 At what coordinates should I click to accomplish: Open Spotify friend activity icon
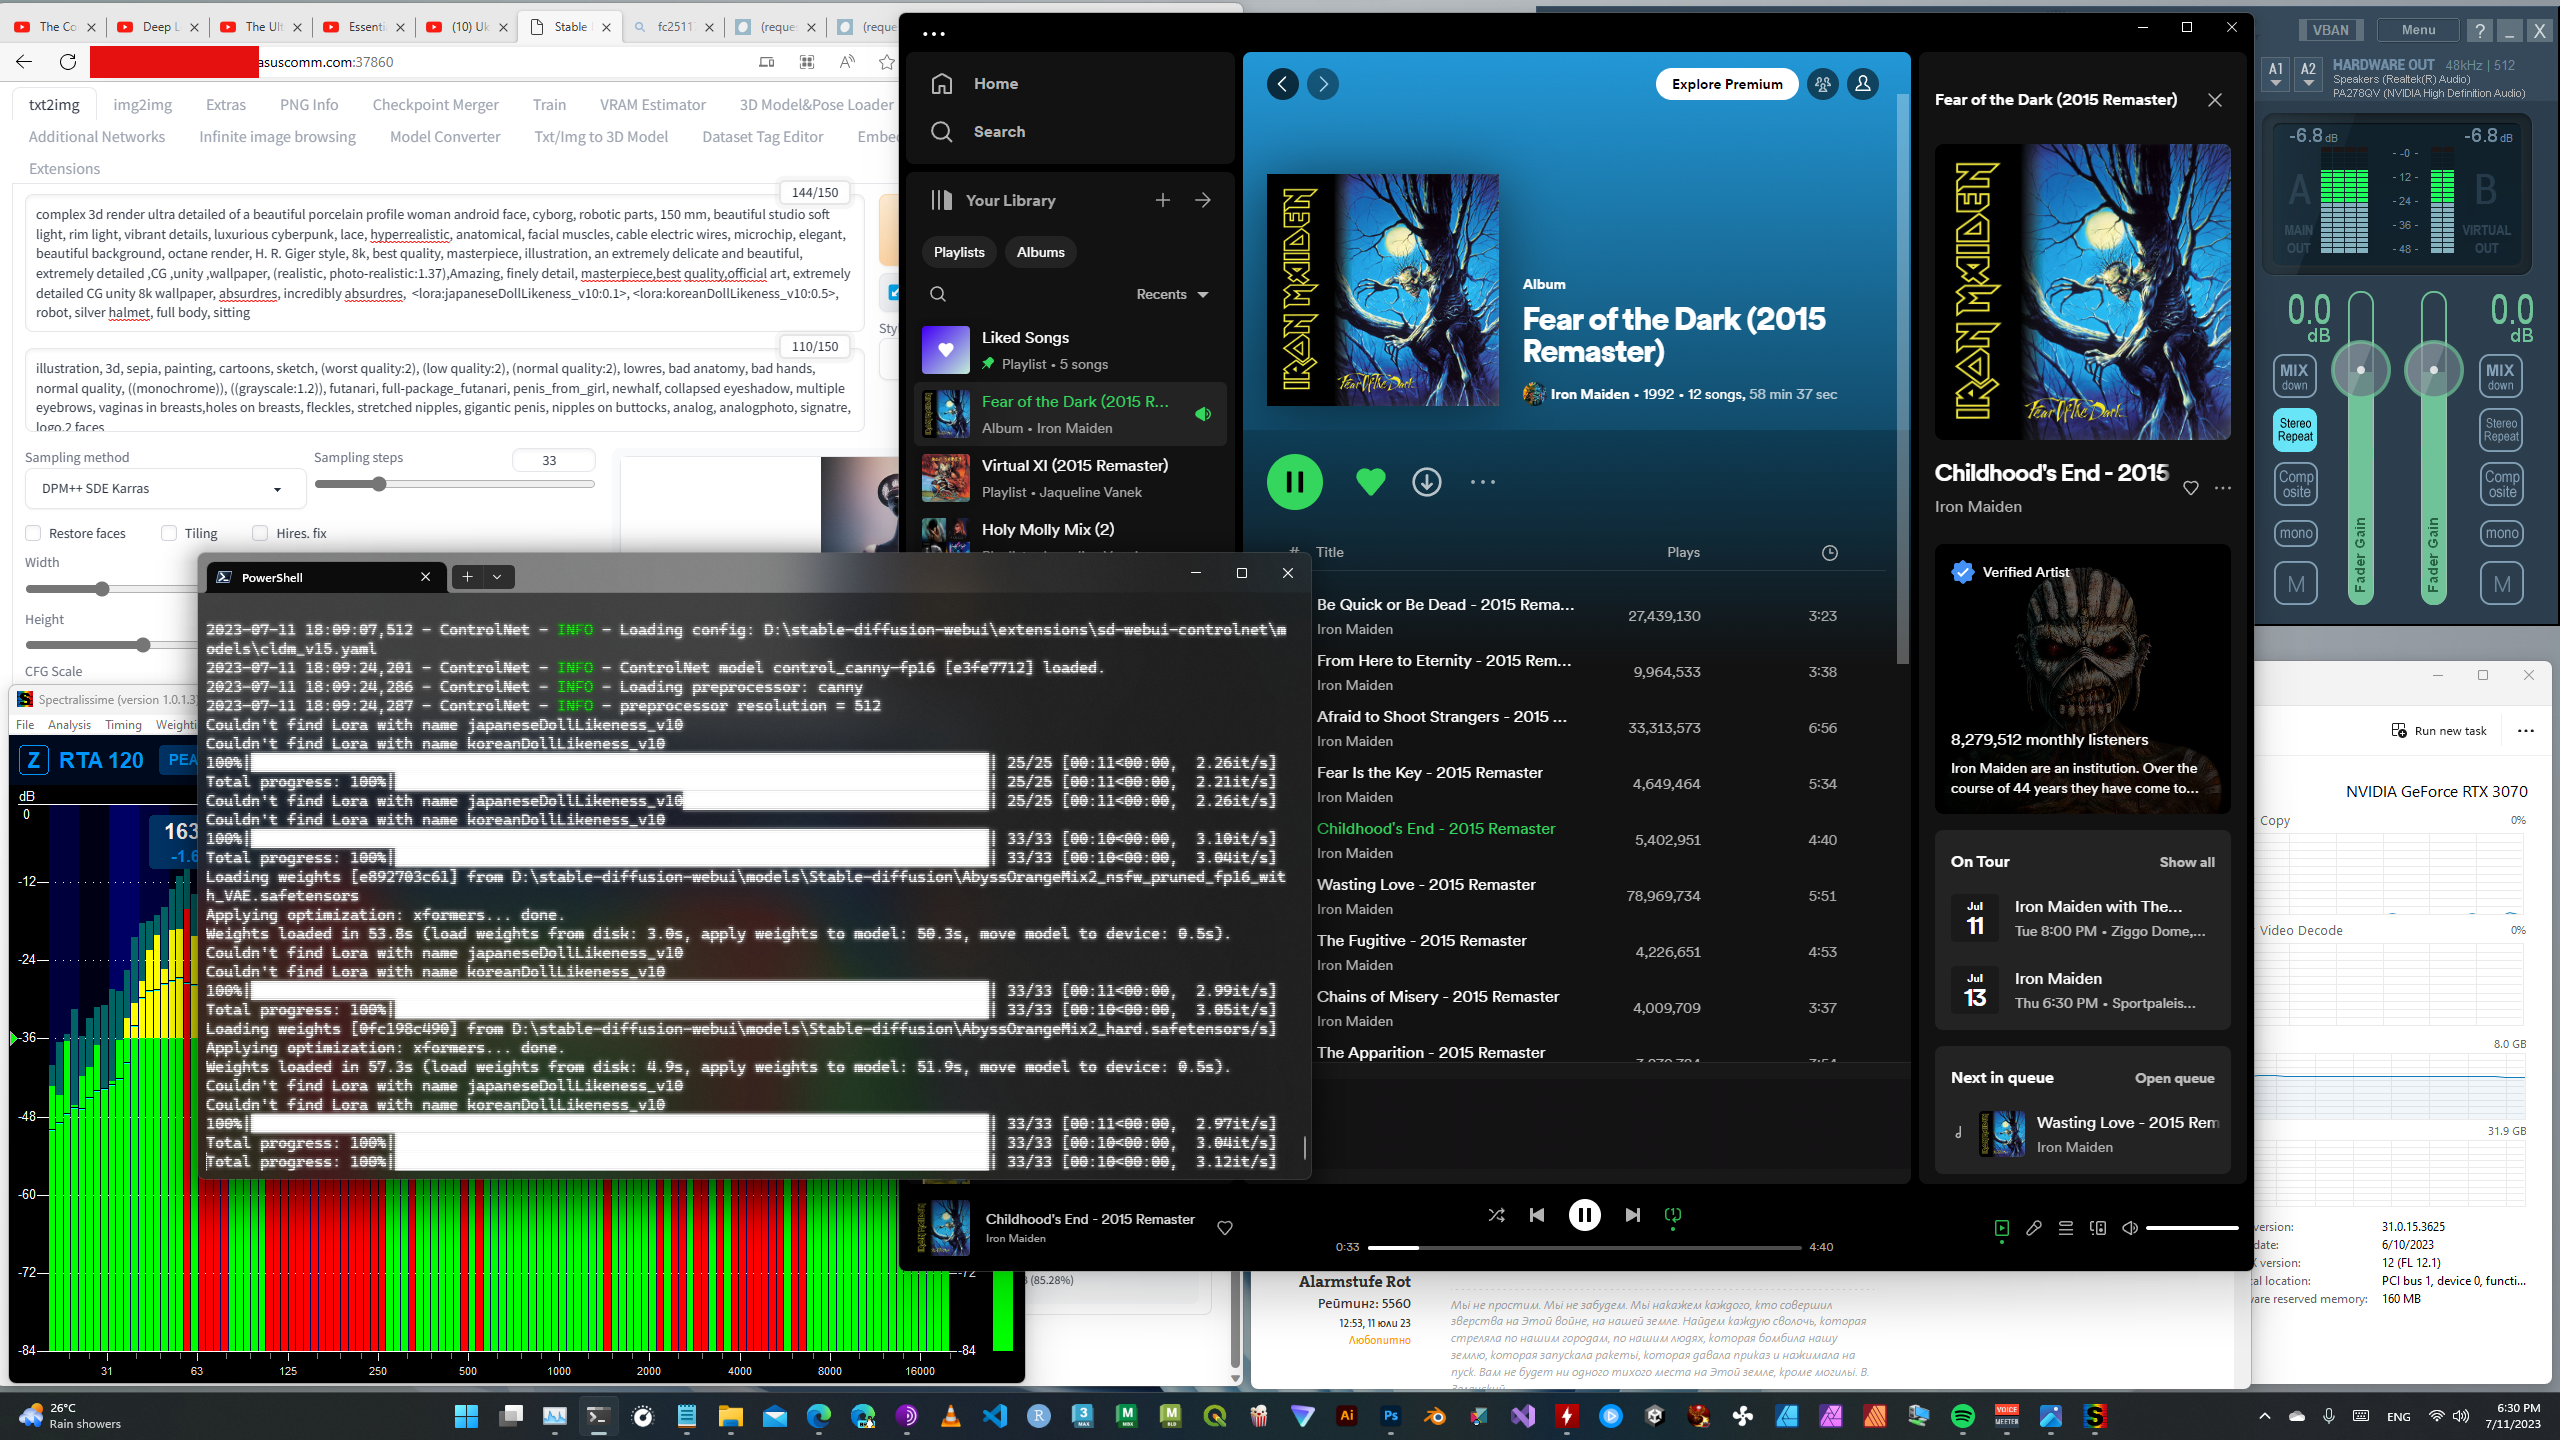tap(1822, 84)
